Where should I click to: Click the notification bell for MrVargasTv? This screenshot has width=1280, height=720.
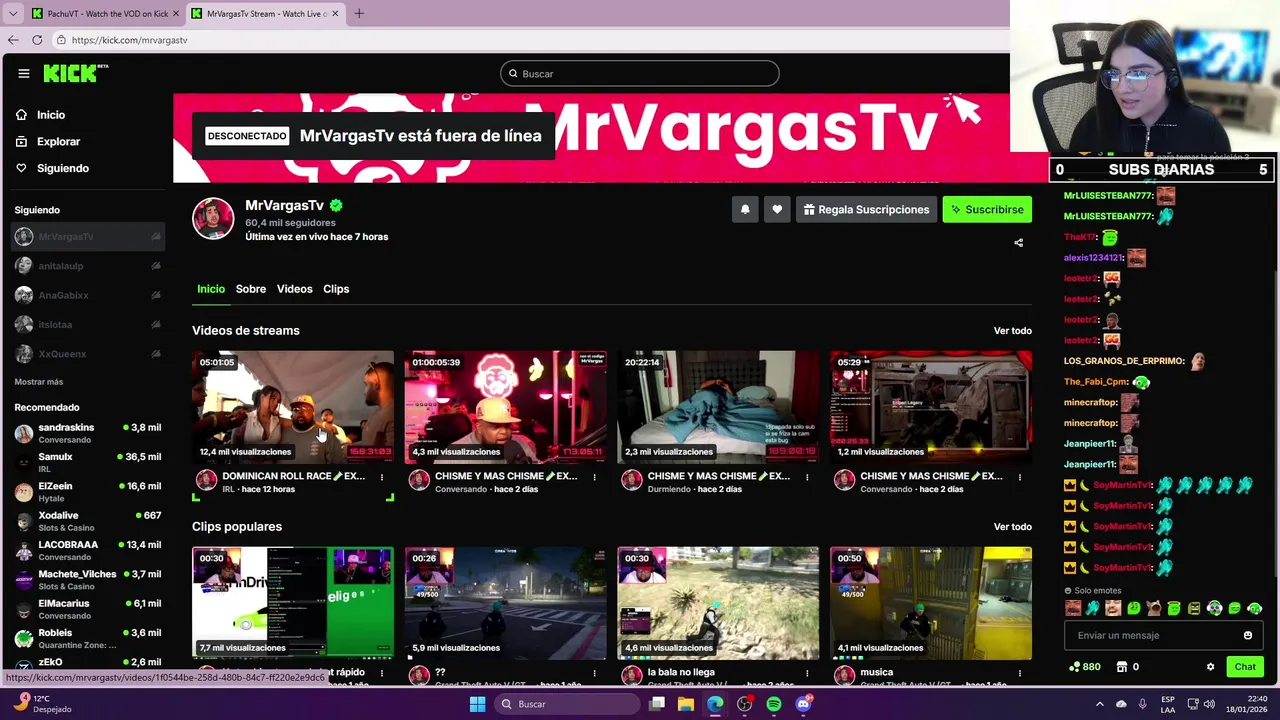point(745,209)
